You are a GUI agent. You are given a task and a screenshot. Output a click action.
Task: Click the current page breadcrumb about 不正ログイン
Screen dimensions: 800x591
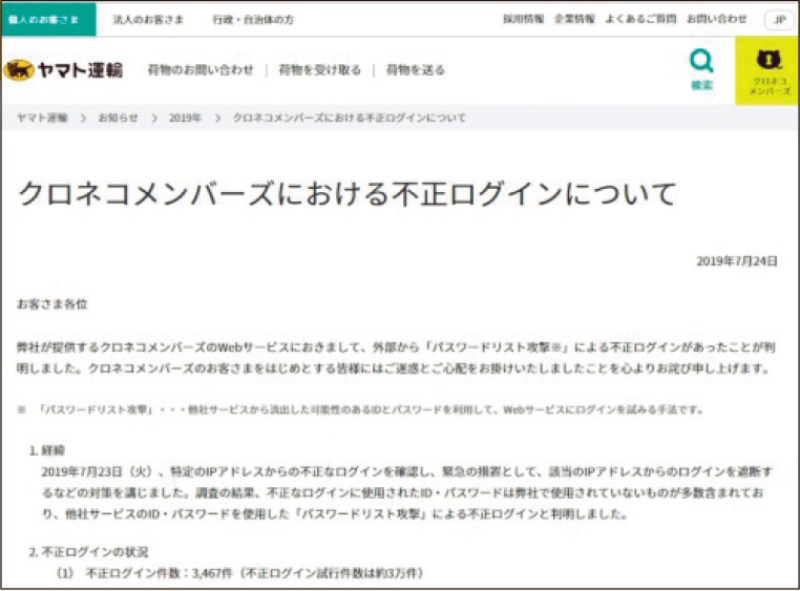349,118
